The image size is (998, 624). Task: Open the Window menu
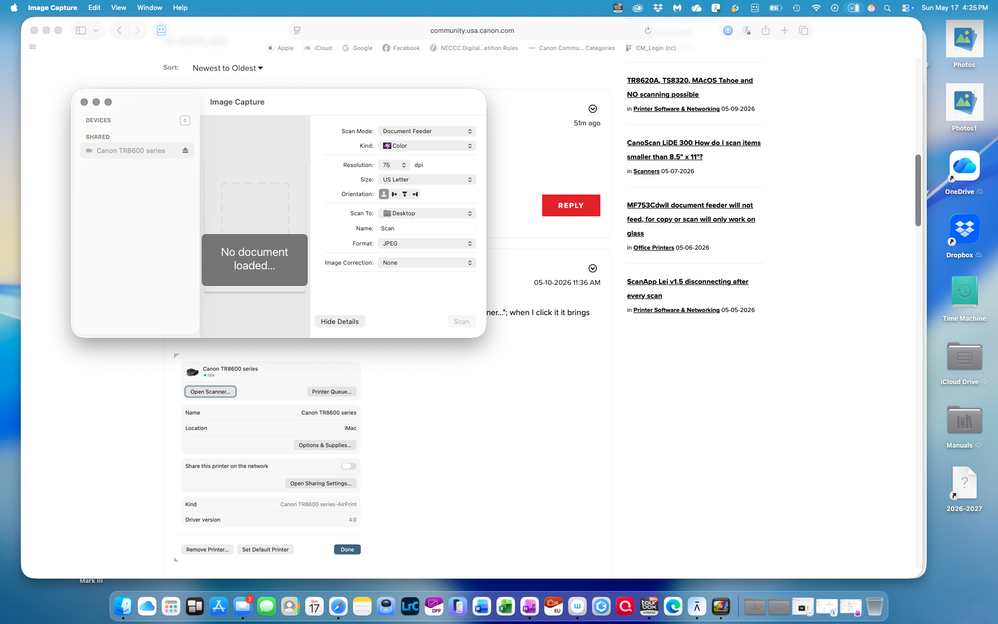[150, 8]
